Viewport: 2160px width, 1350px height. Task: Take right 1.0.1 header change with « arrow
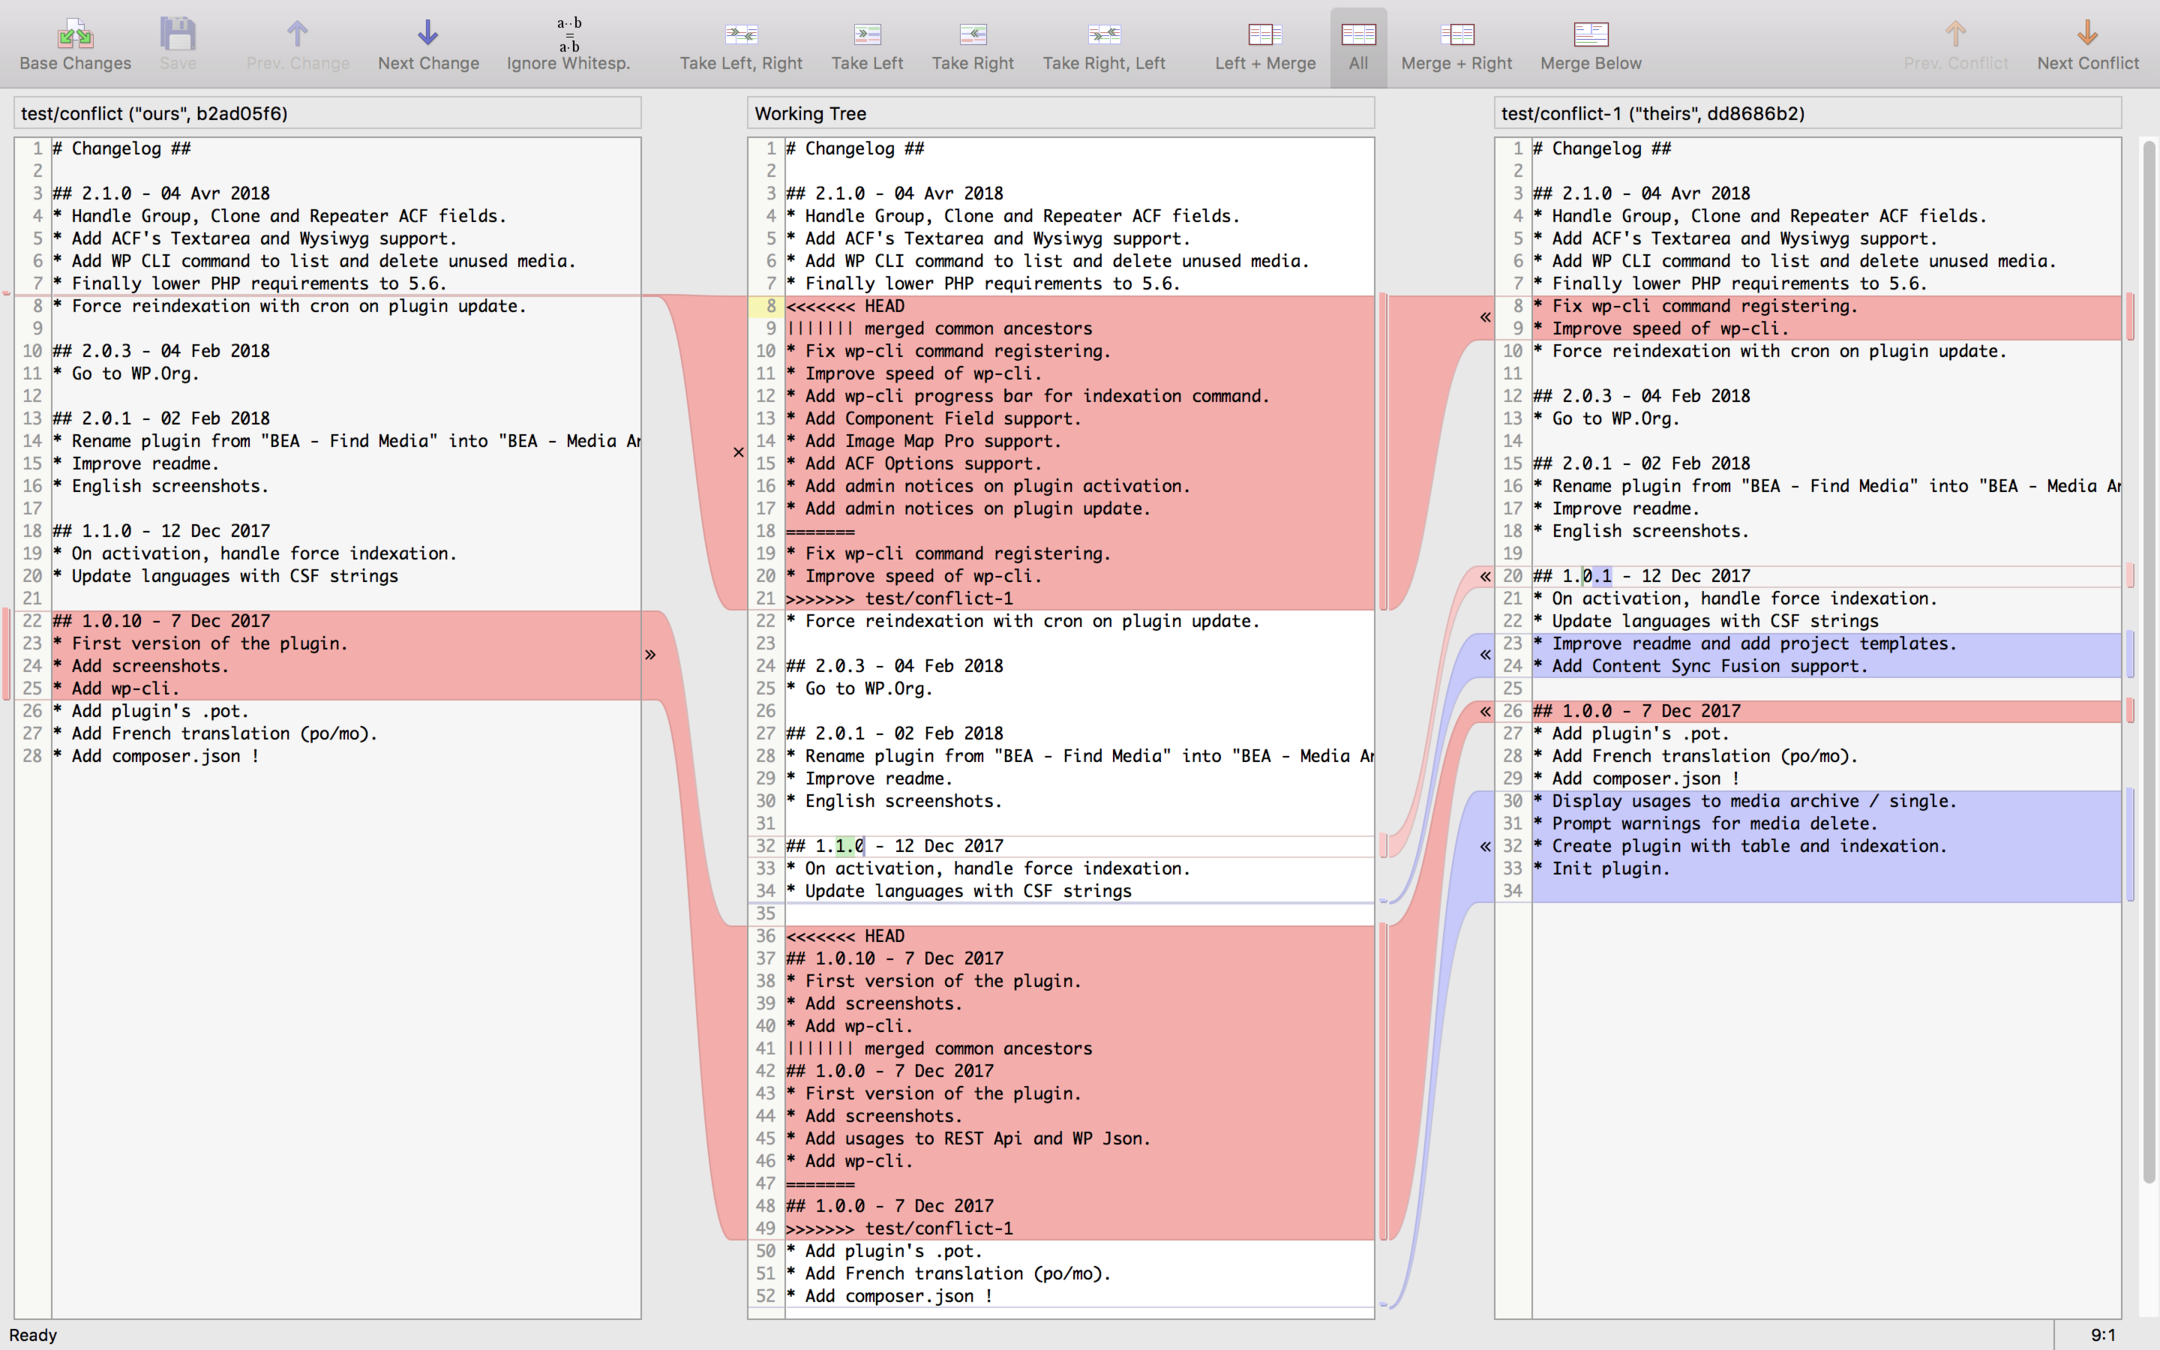(x=1485, y=576)
